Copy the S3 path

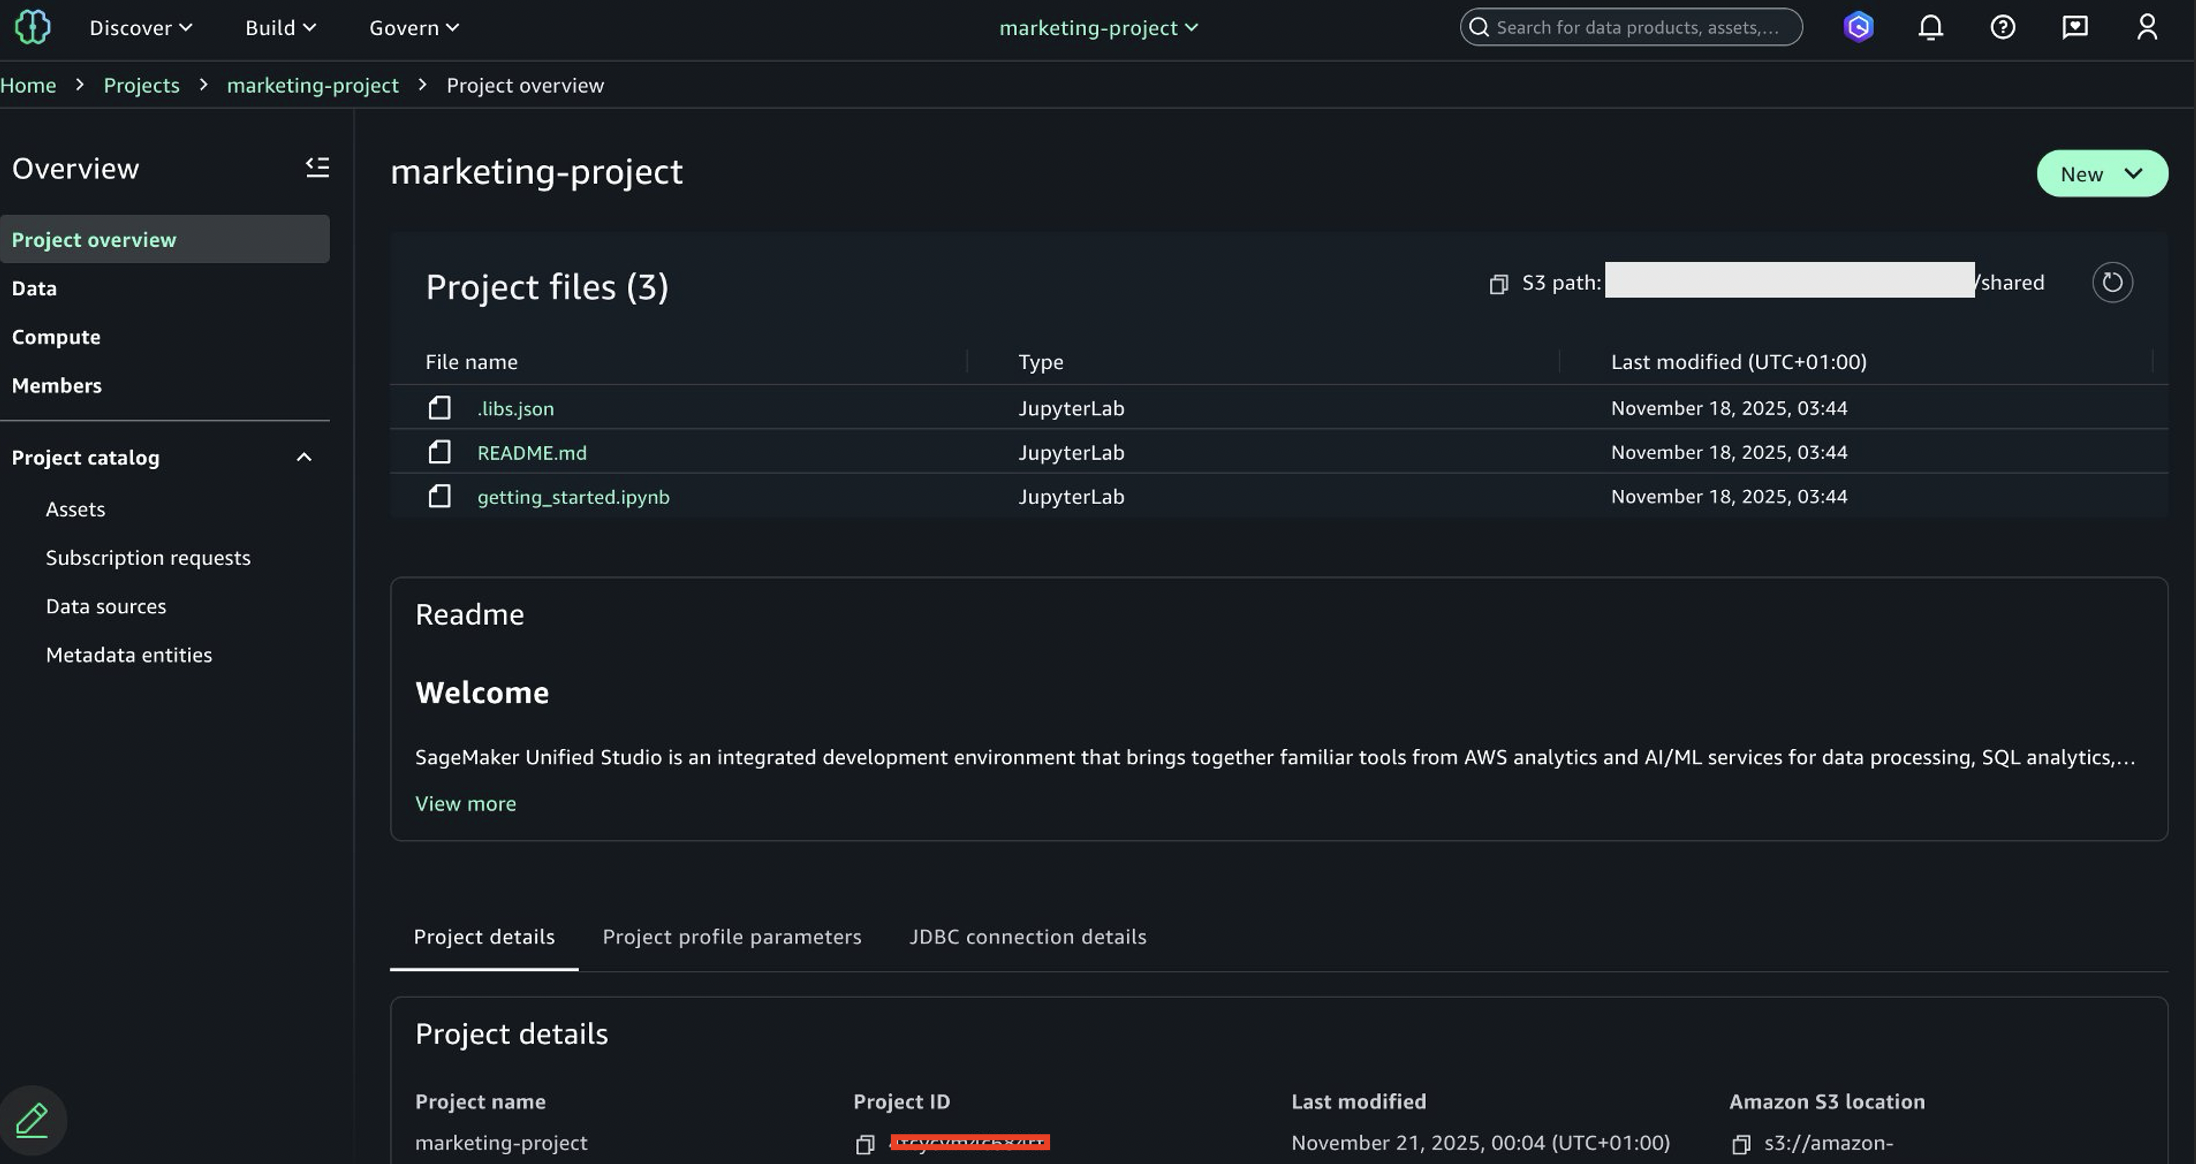(1498, 284)
